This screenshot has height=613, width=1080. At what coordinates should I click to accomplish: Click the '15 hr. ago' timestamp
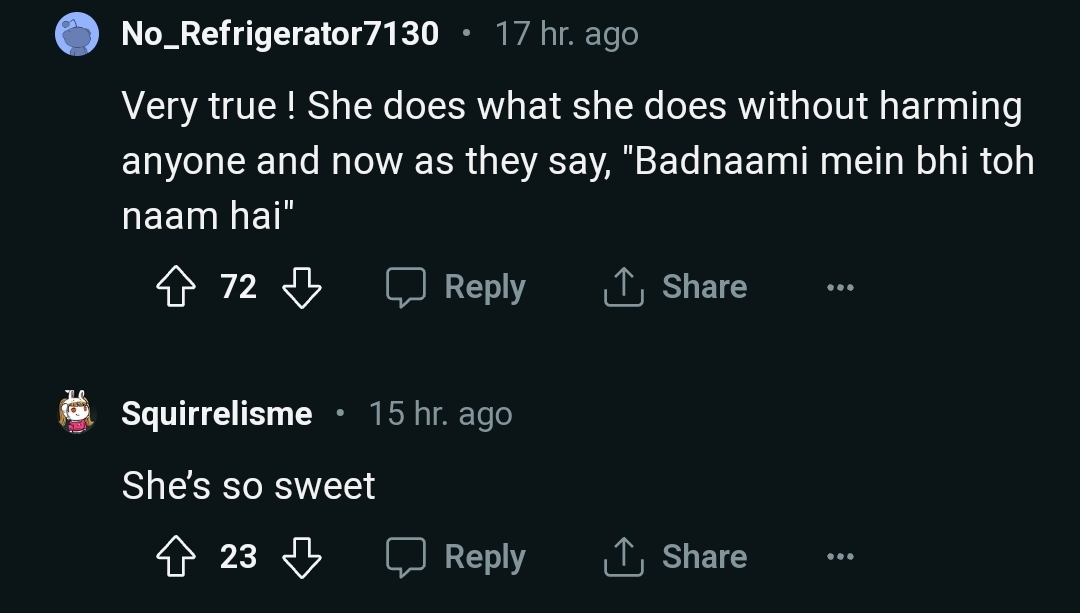440,413
